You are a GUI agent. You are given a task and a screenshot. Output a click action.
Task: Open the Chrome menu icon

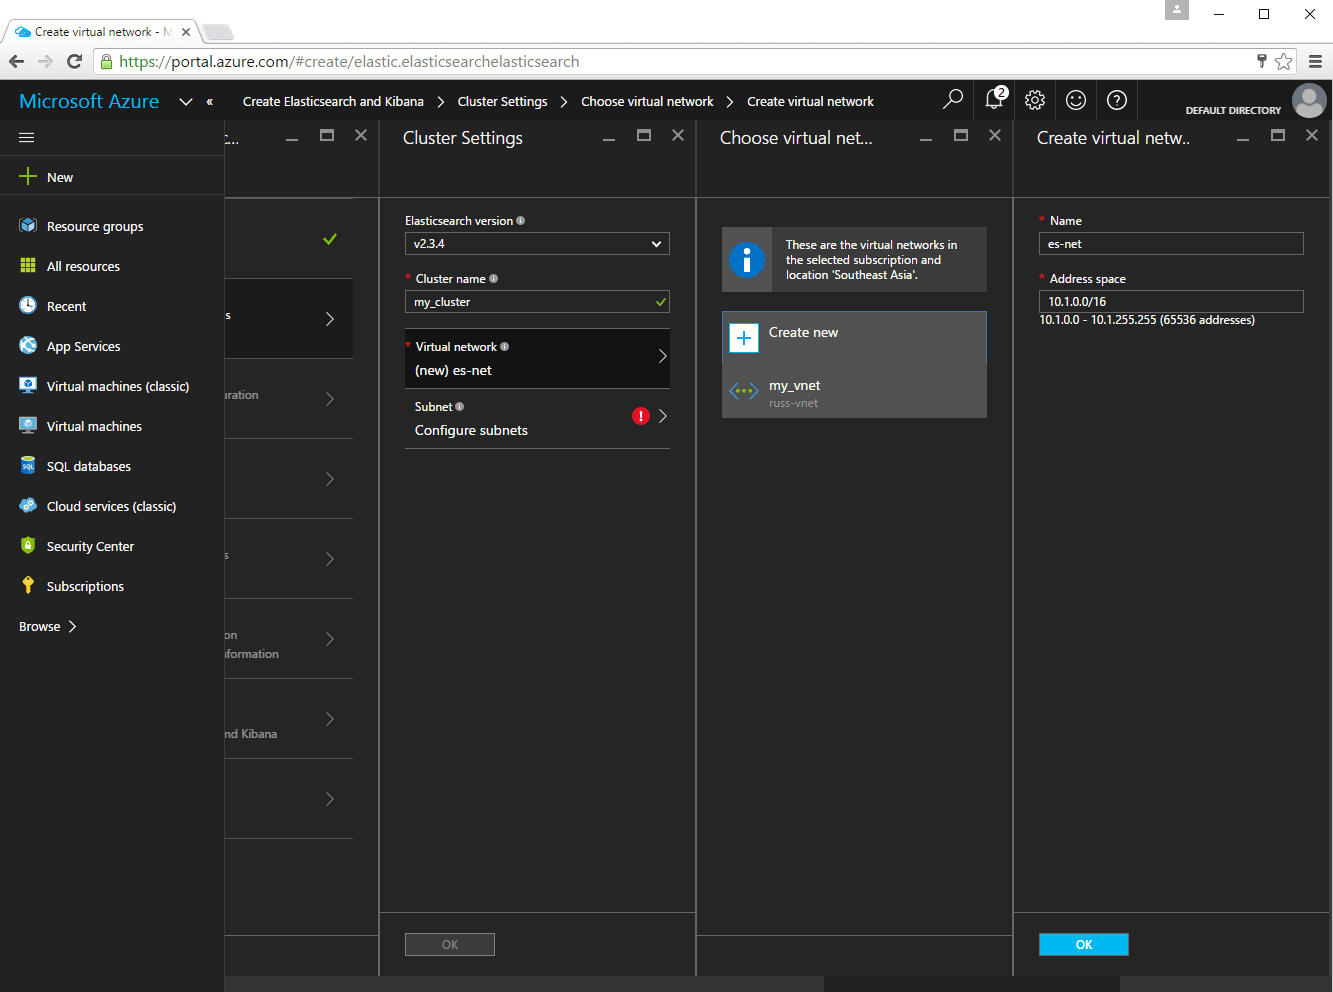[1315, 61]
